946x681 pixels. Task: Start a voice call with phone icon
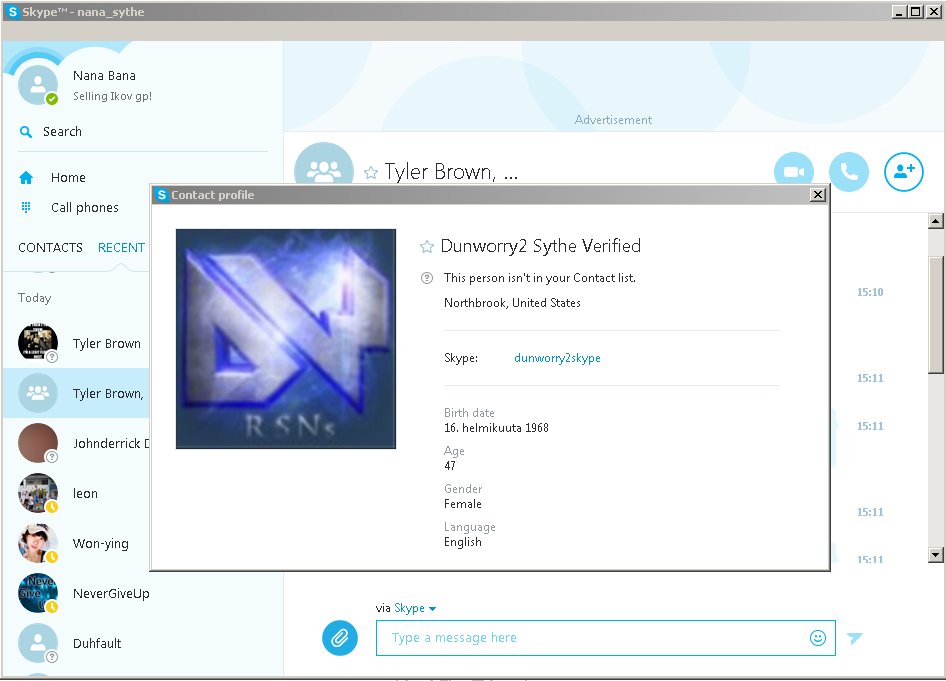849,172
